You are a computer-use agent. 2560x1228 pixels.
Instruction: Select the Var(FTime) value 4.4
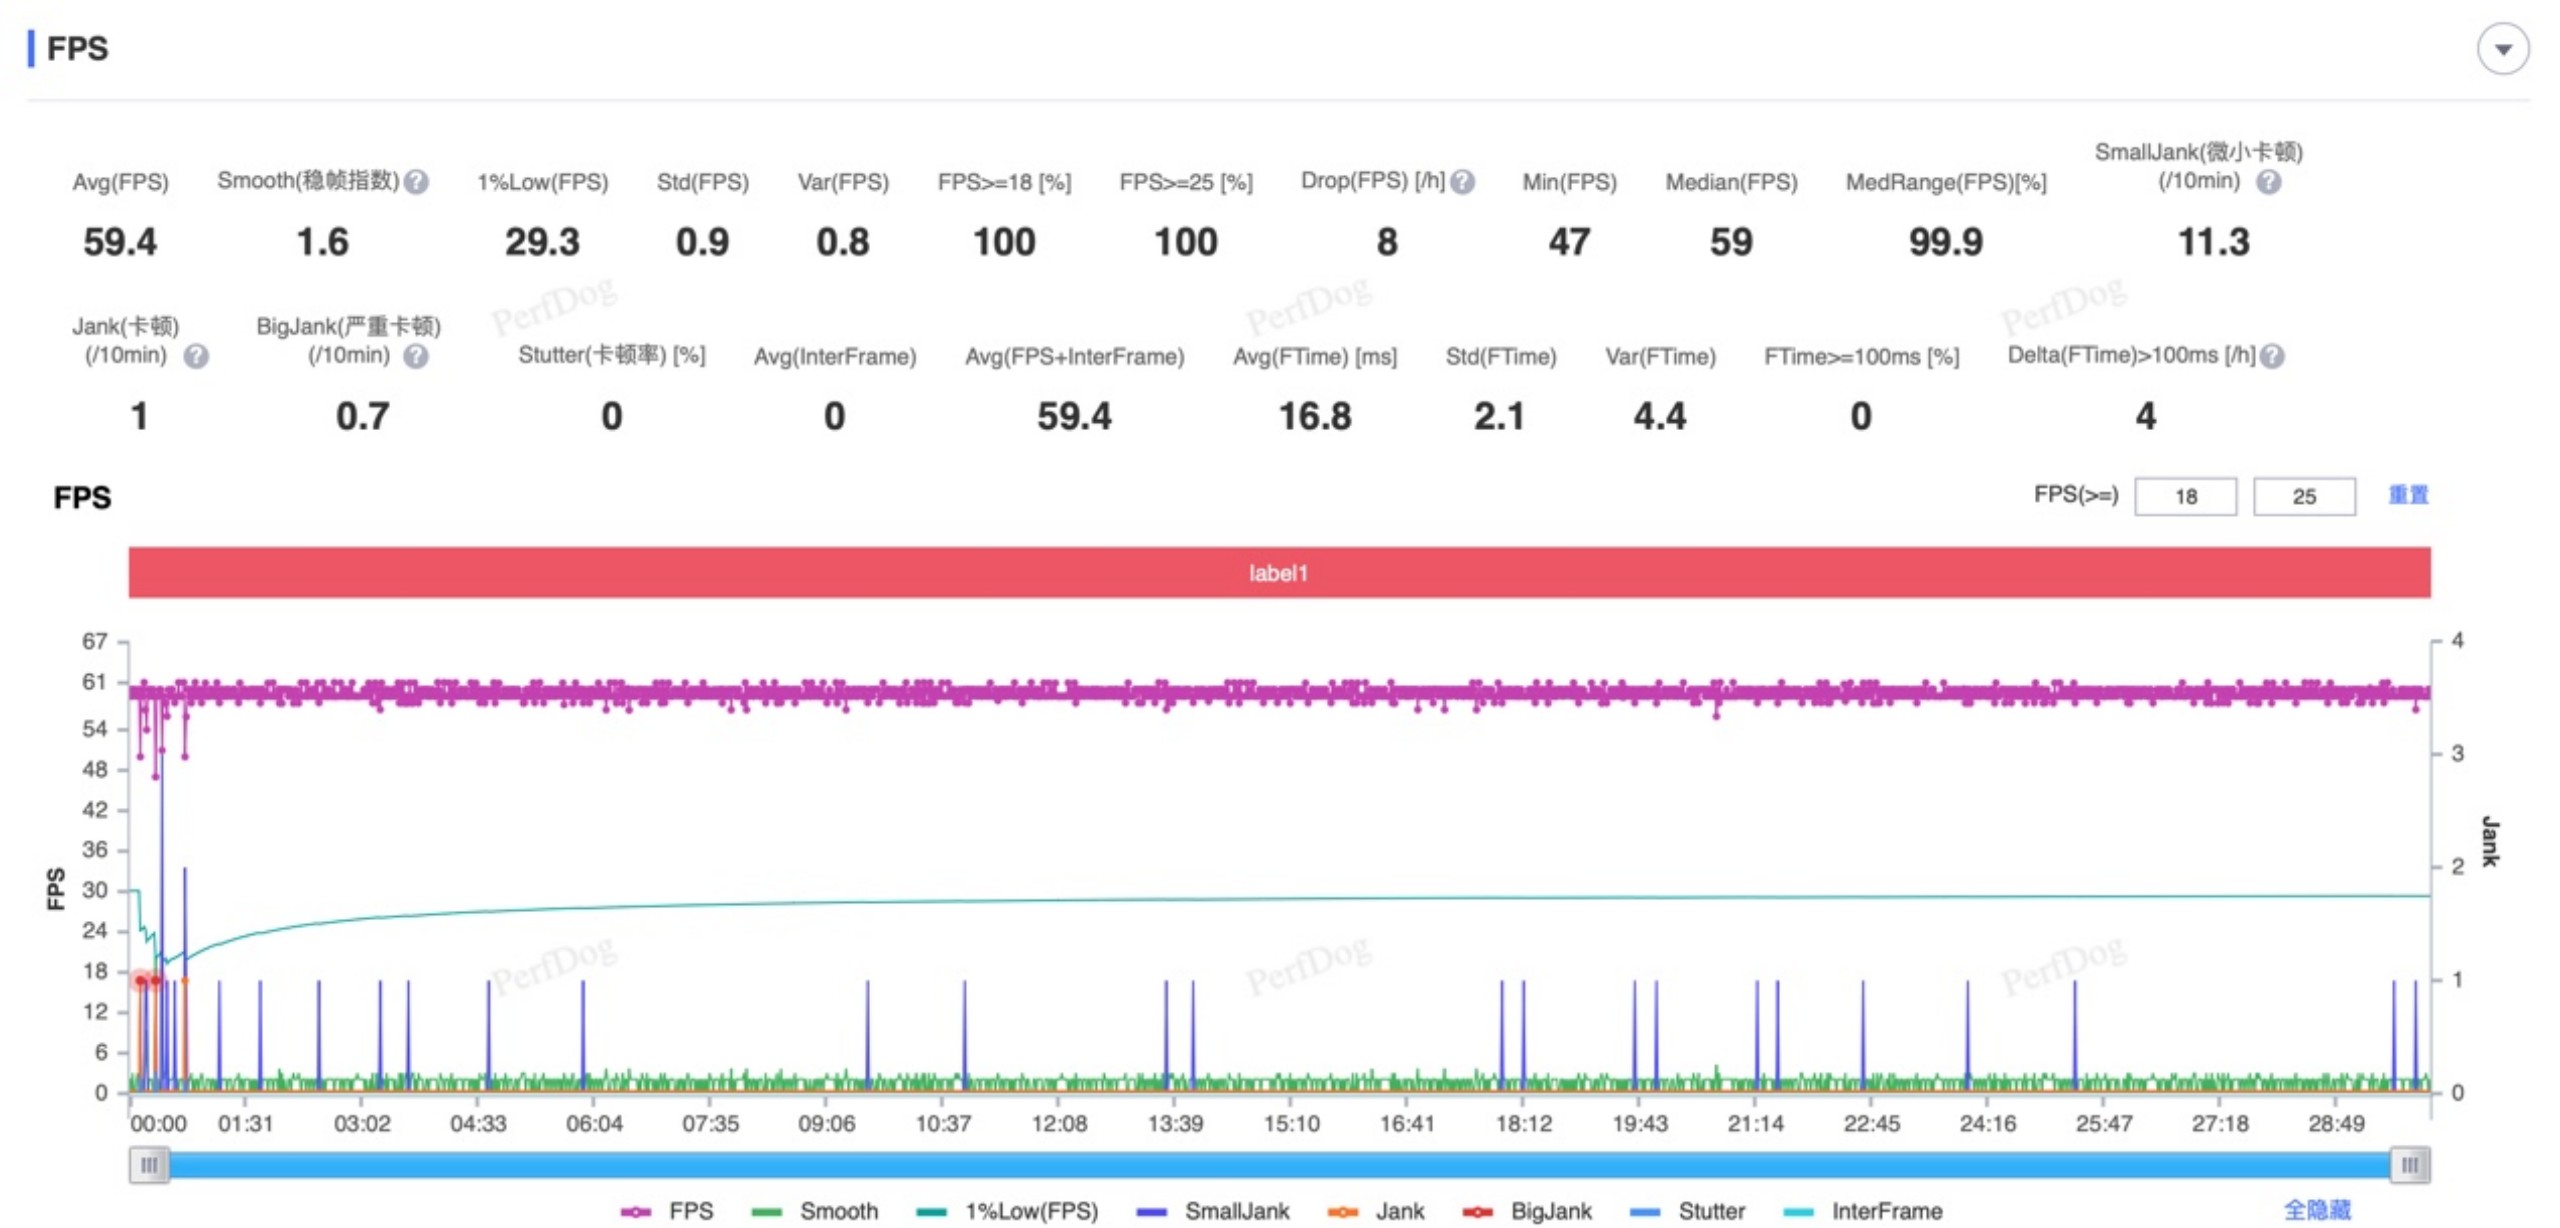point(1659,416)
